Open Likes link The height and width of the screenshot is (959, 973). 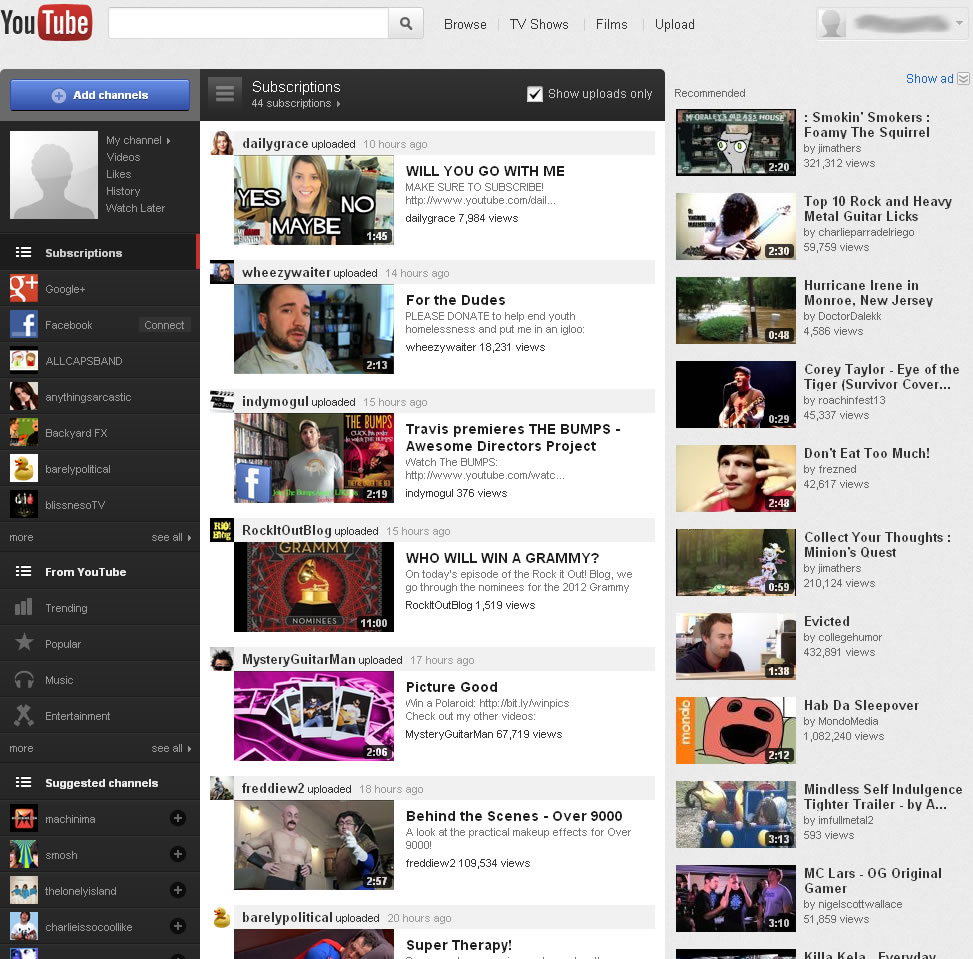(x=118, y=174)
